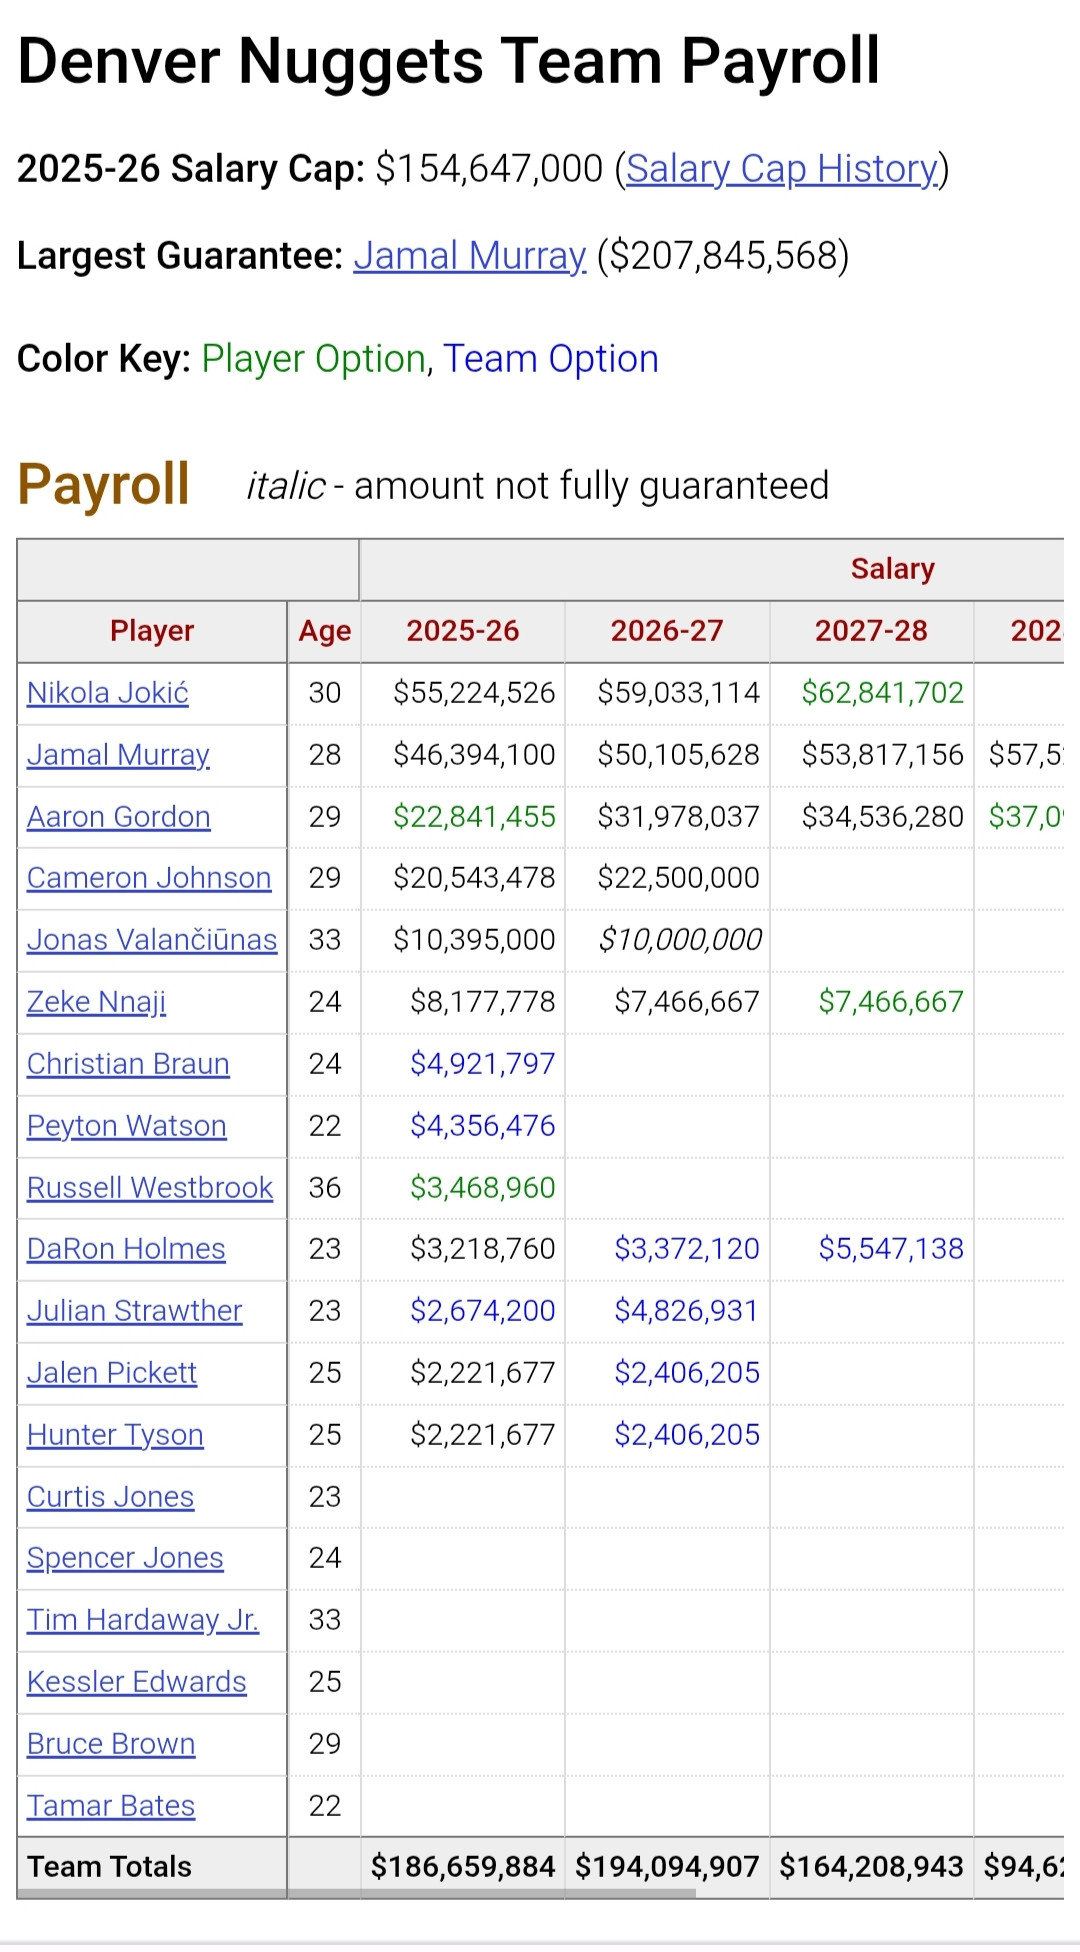Click the Hunter Tyson link

[115, 1435]
